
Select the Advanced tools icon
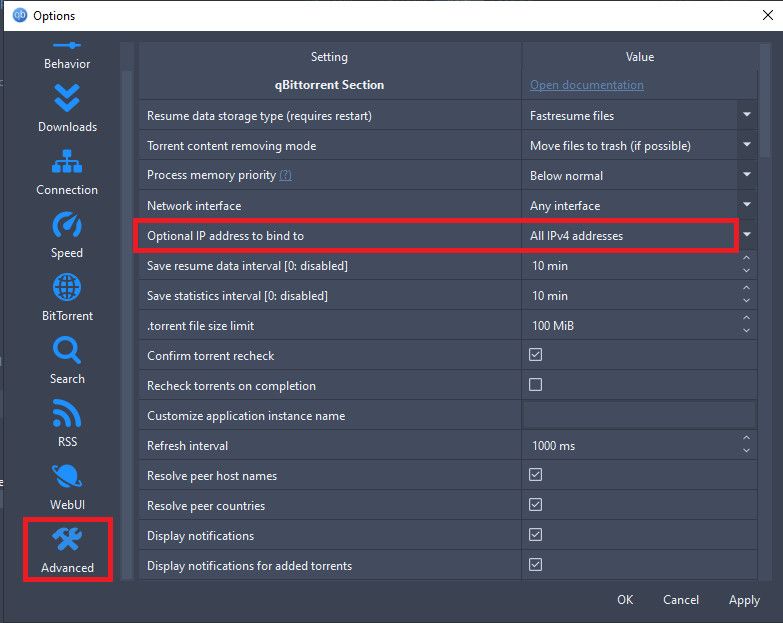point(67,539)
